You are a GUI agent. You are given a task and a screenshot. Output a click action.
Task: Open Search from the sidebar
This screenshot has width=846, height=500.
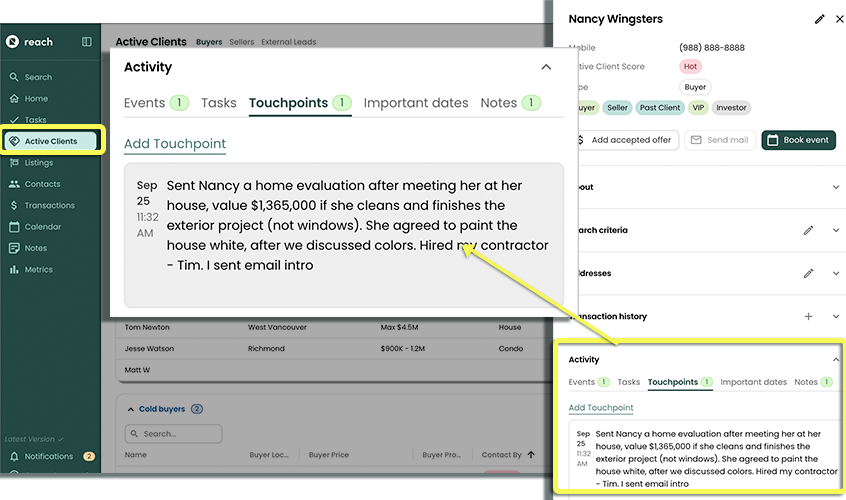pos(38,77)
